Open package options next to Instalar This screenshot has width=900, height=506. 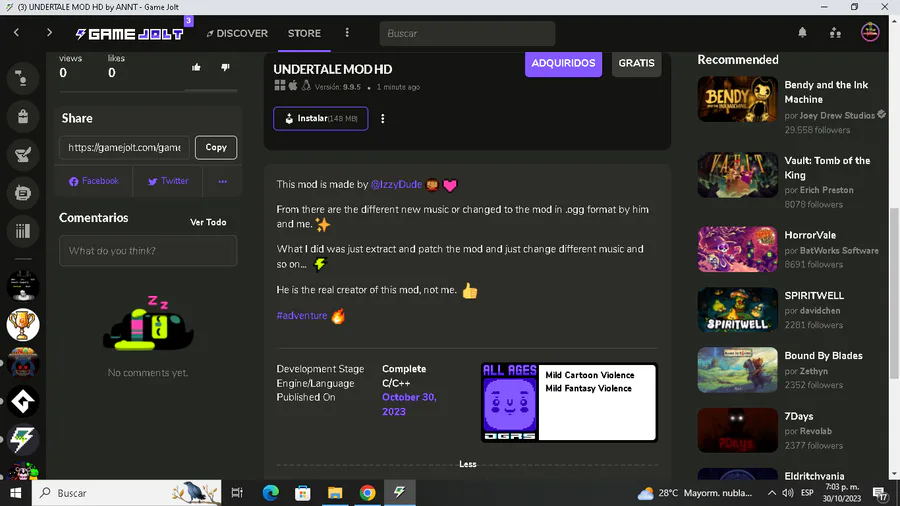382,119
